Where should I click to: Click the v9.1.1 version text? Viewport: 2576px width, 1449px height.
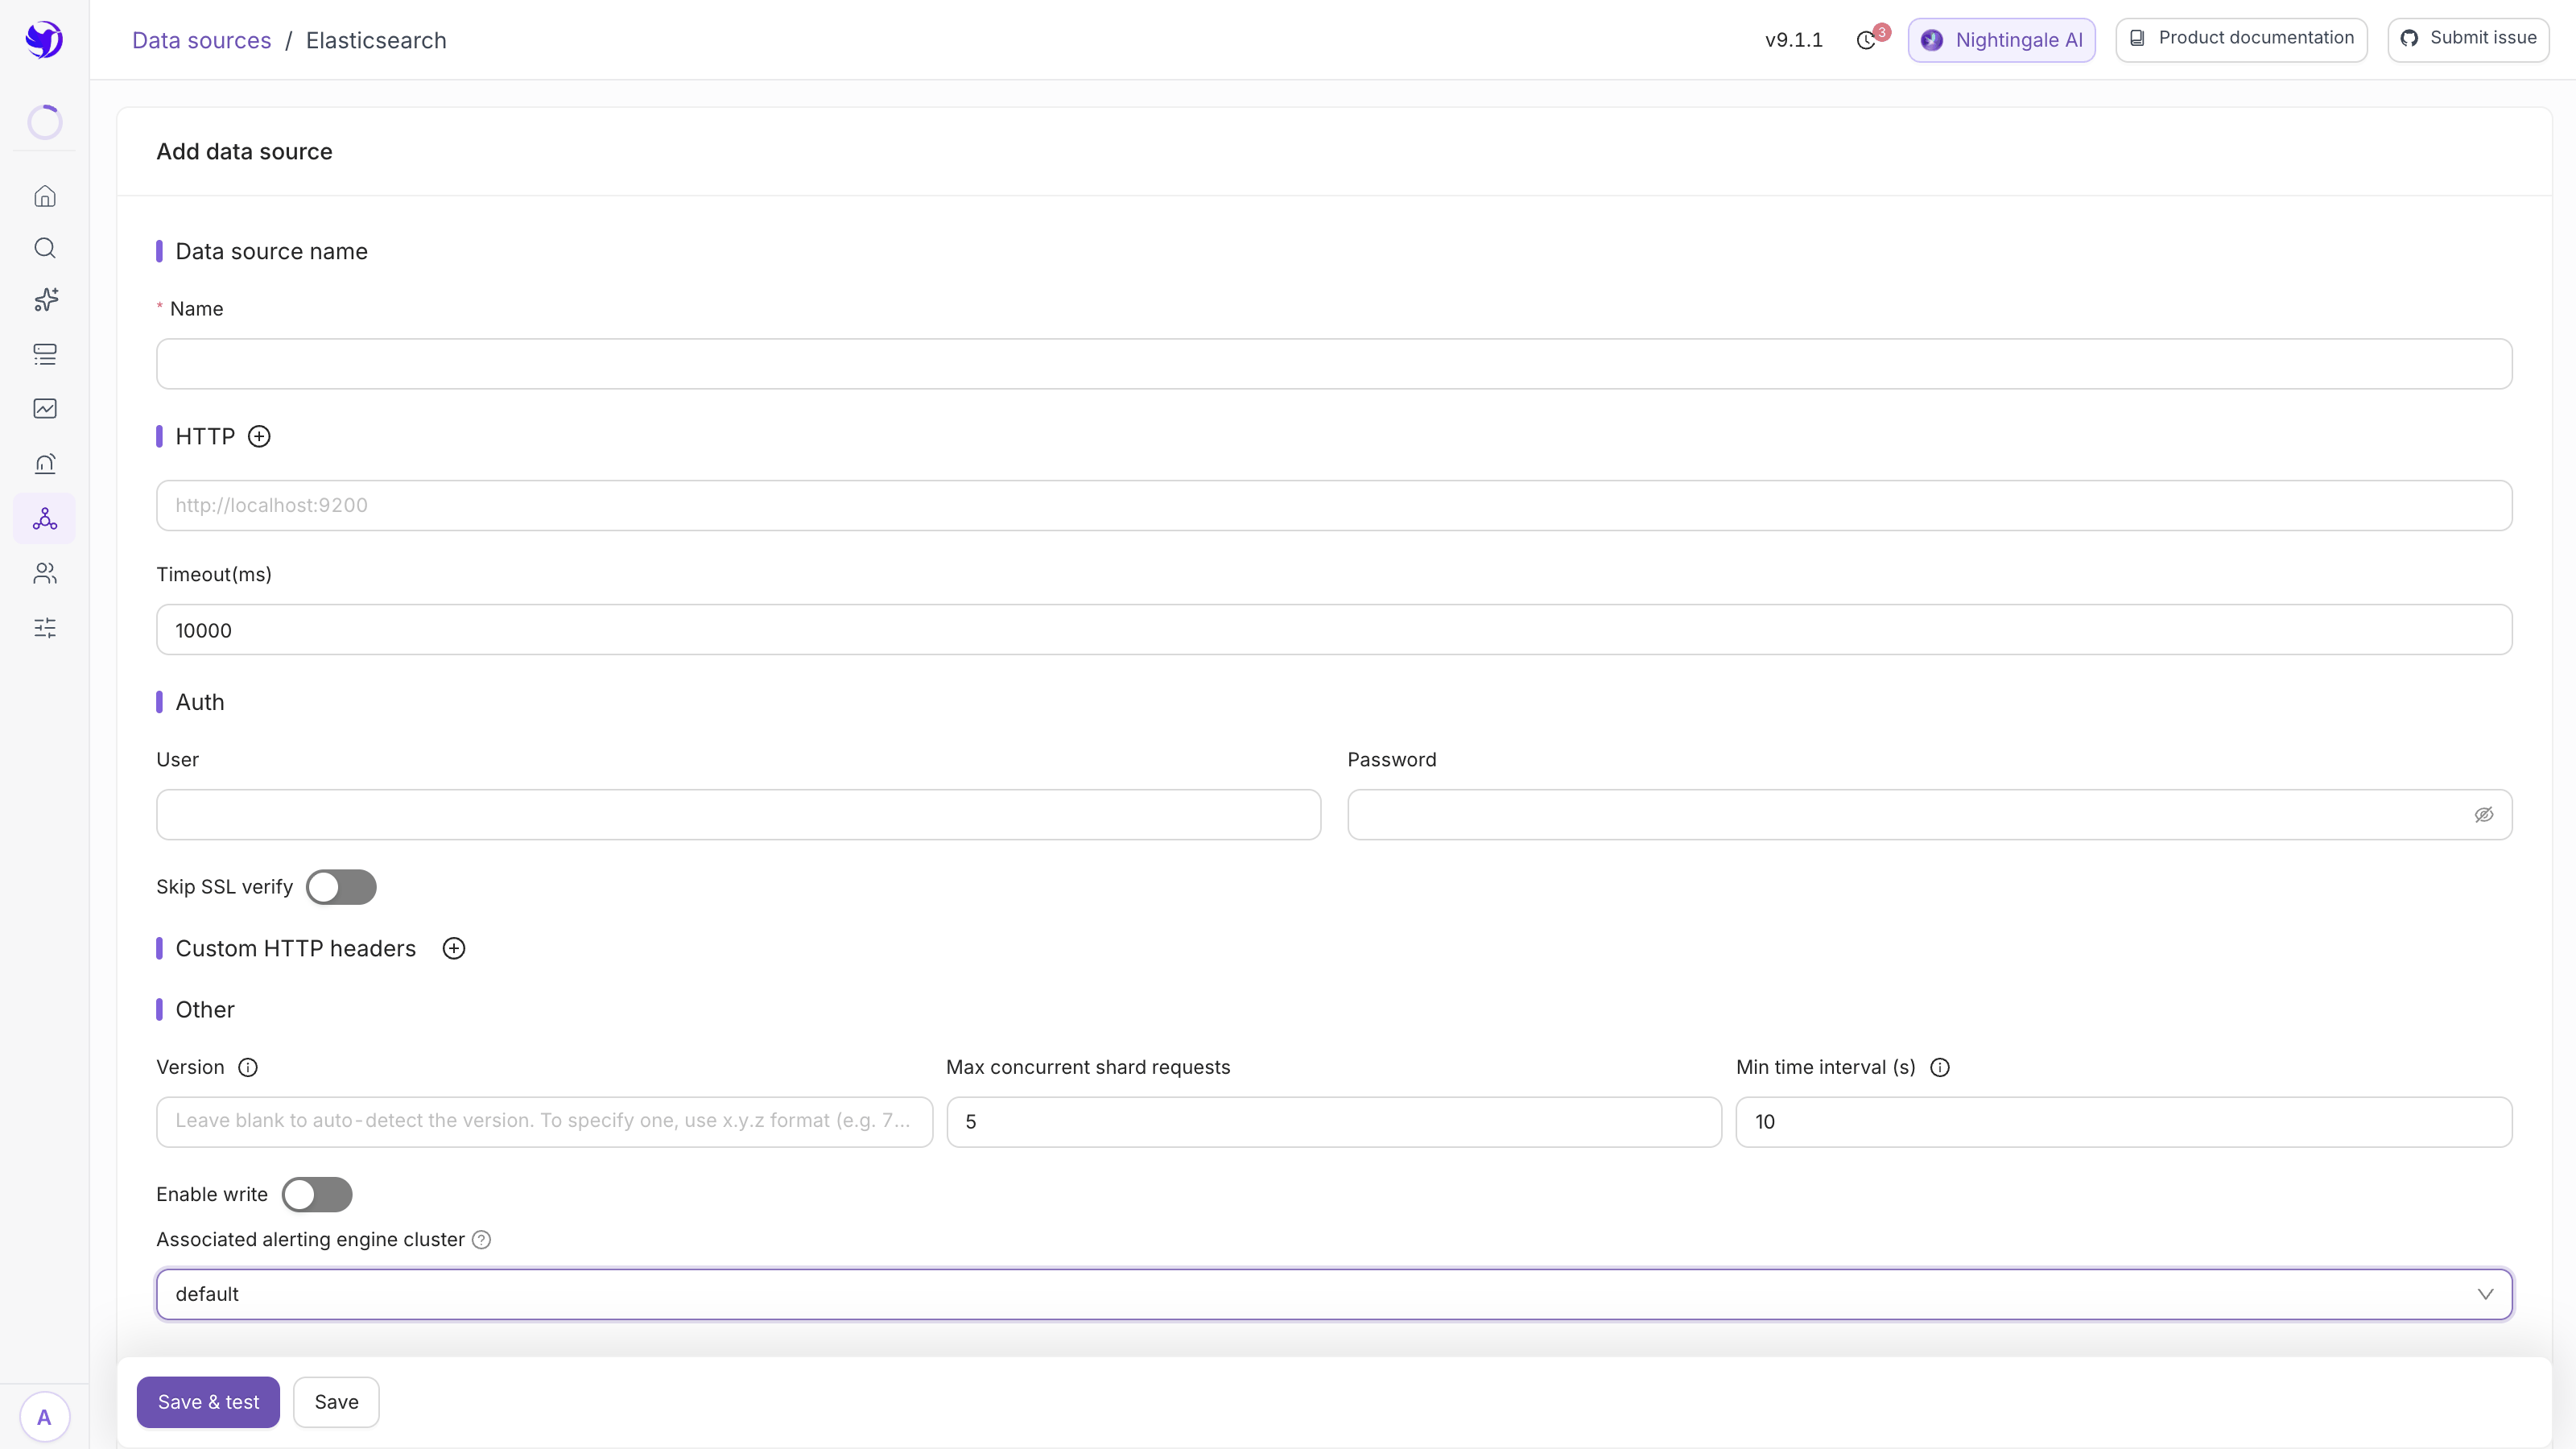point(1794,40)
